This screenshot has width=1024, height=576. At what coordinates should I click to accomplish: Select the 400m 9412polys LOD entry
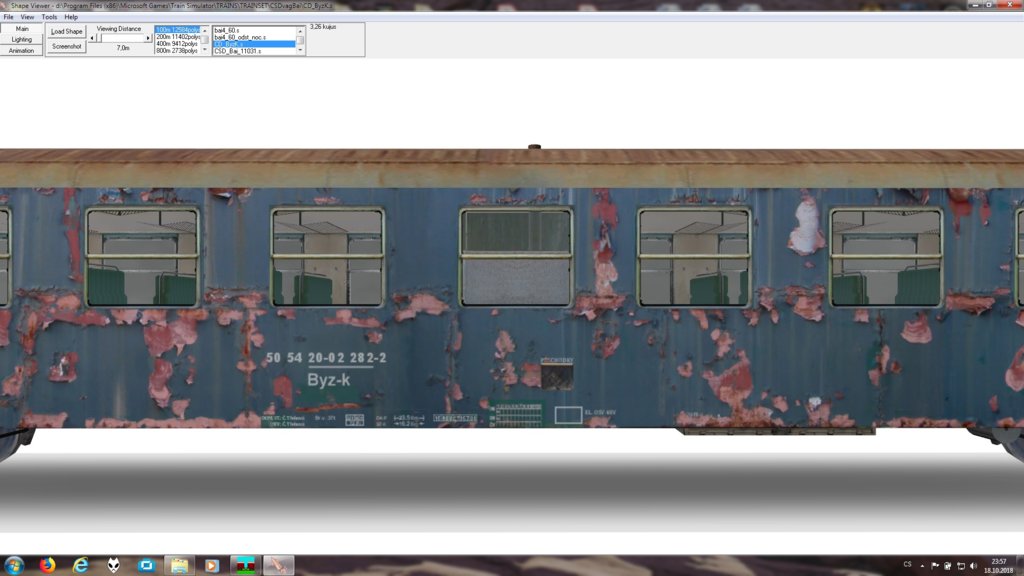click(x=177, y=44)
